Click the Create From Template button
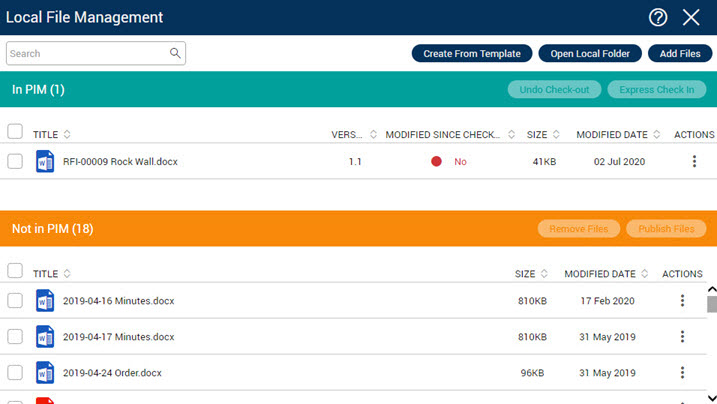The image size is (717, 404). click(x=471, y=54)
